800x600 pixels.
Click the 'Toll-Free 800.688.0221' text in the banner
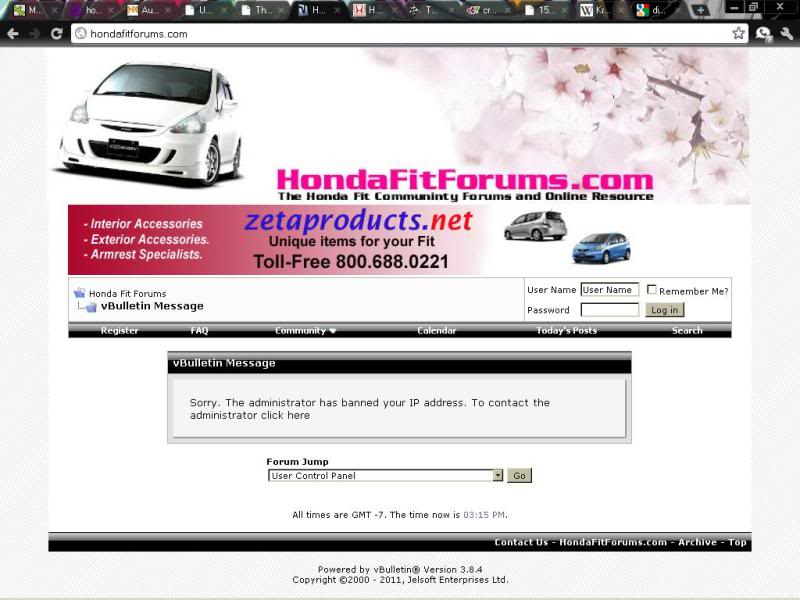point(351,262)
